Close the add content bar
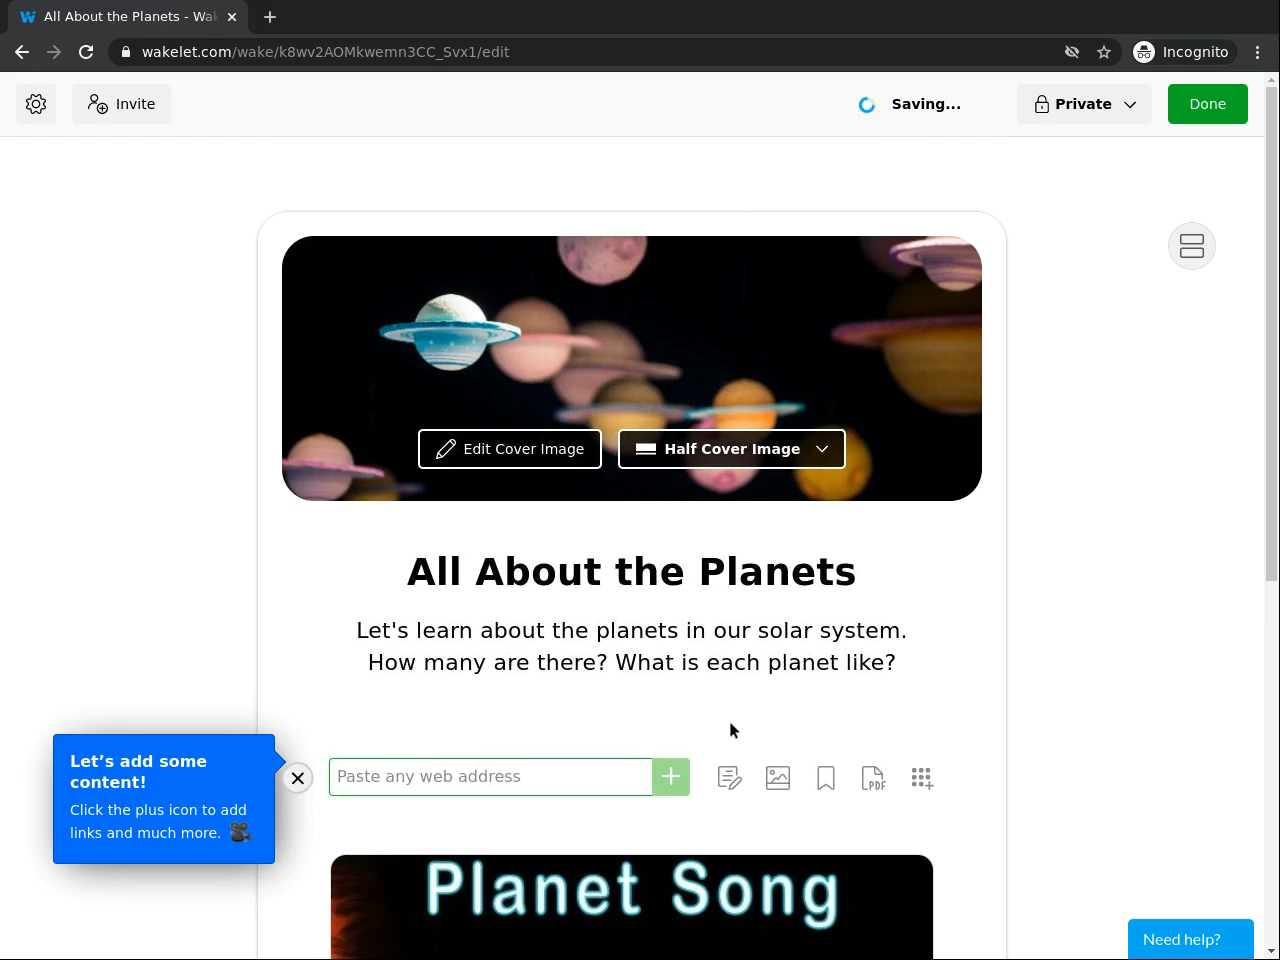 click(298, 778)
